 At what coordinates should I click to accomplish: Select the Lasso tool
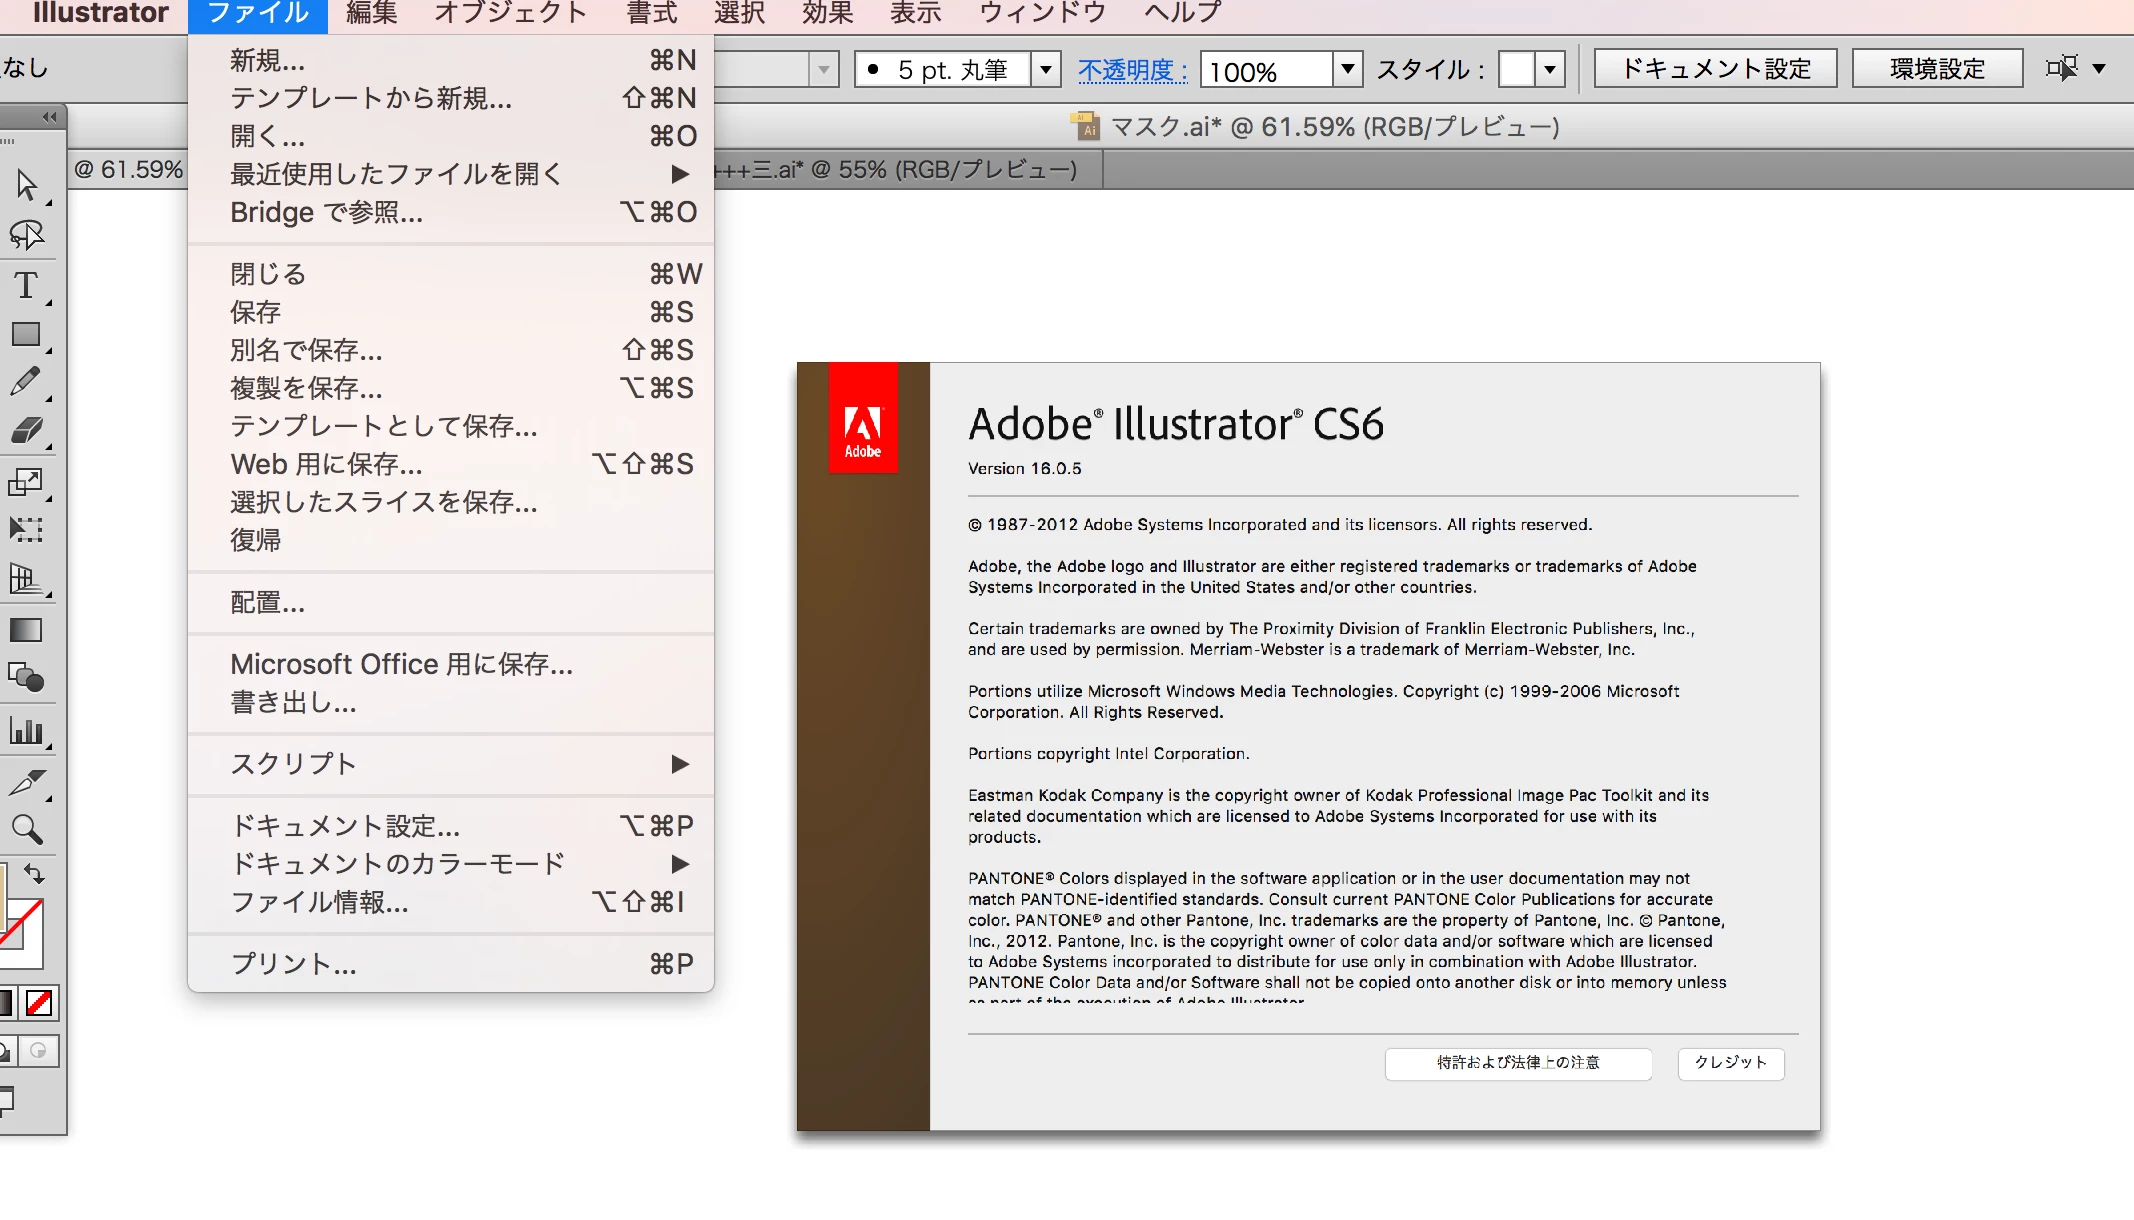(26, 235)
